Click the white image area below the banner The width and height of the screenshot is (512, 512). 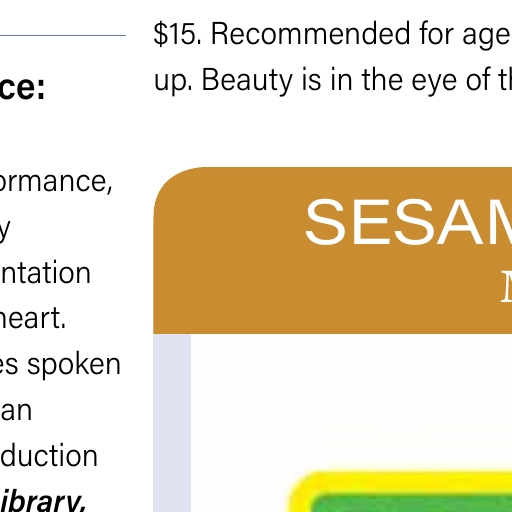click(x=351, y=400)
